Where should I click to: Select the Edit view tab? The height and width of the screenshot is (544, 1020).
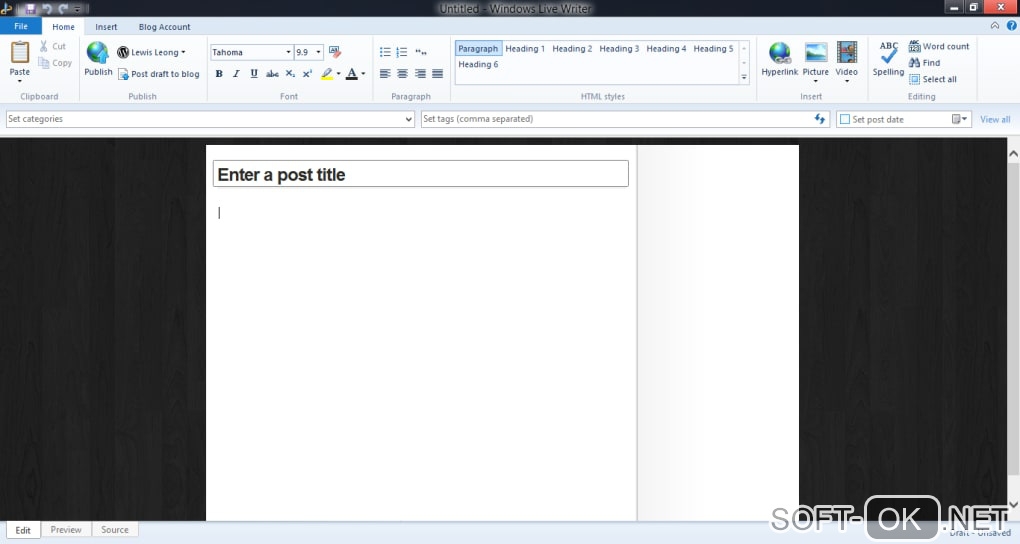tap(23, 530)
